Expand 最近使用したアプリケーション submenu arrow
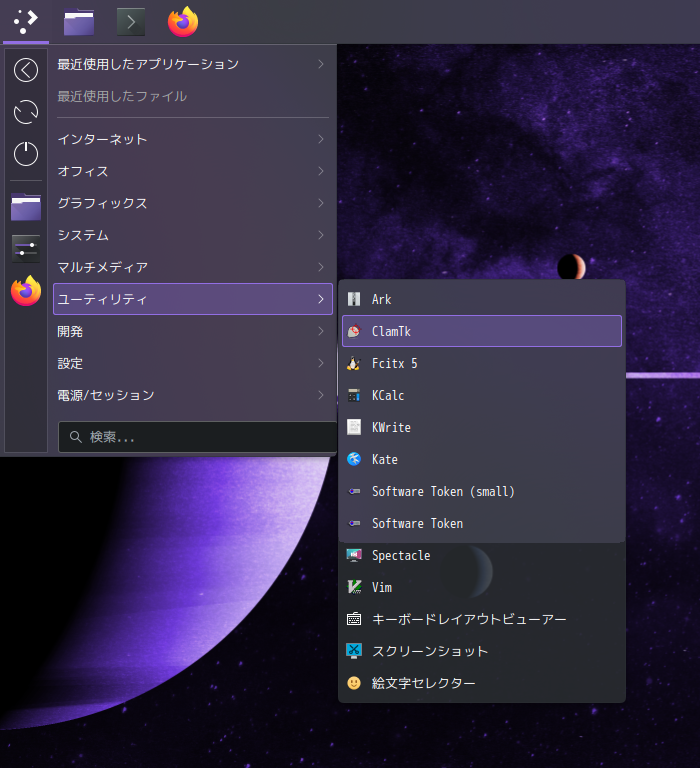This screenshot has height=768, width=700. tap(321, 64)
